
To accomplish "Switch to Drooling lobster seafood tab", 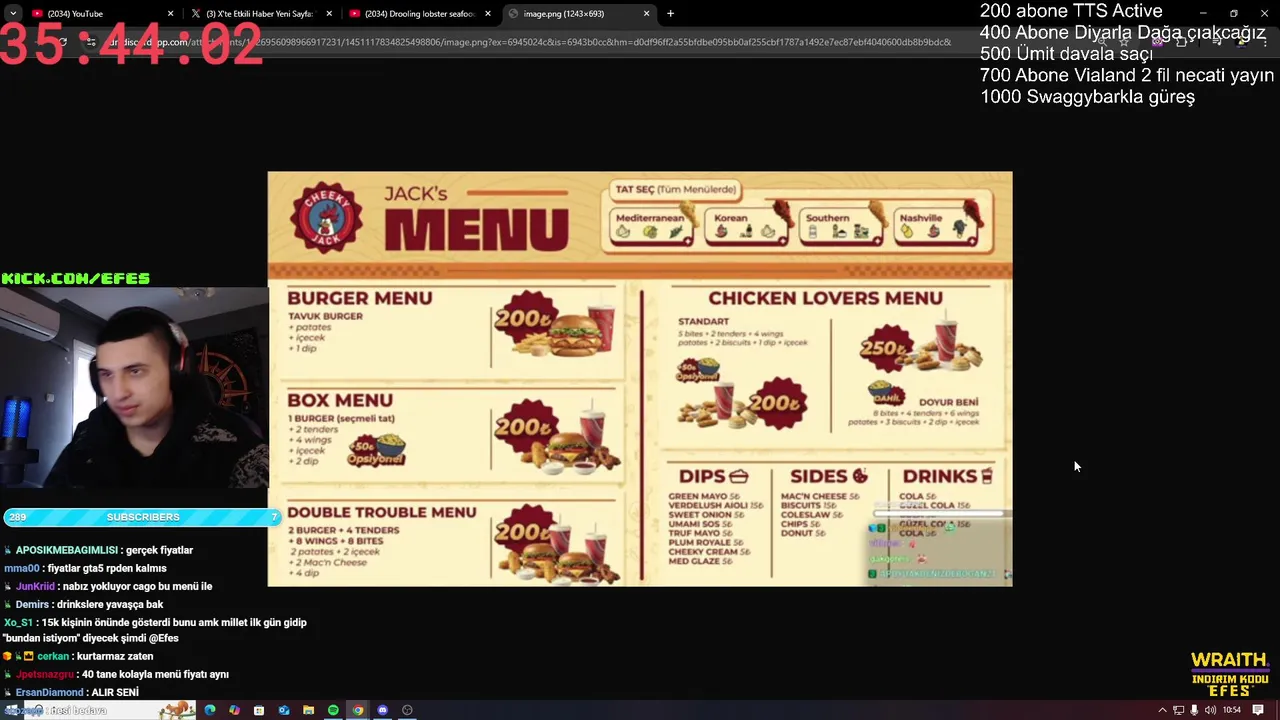I will [420, 13].
